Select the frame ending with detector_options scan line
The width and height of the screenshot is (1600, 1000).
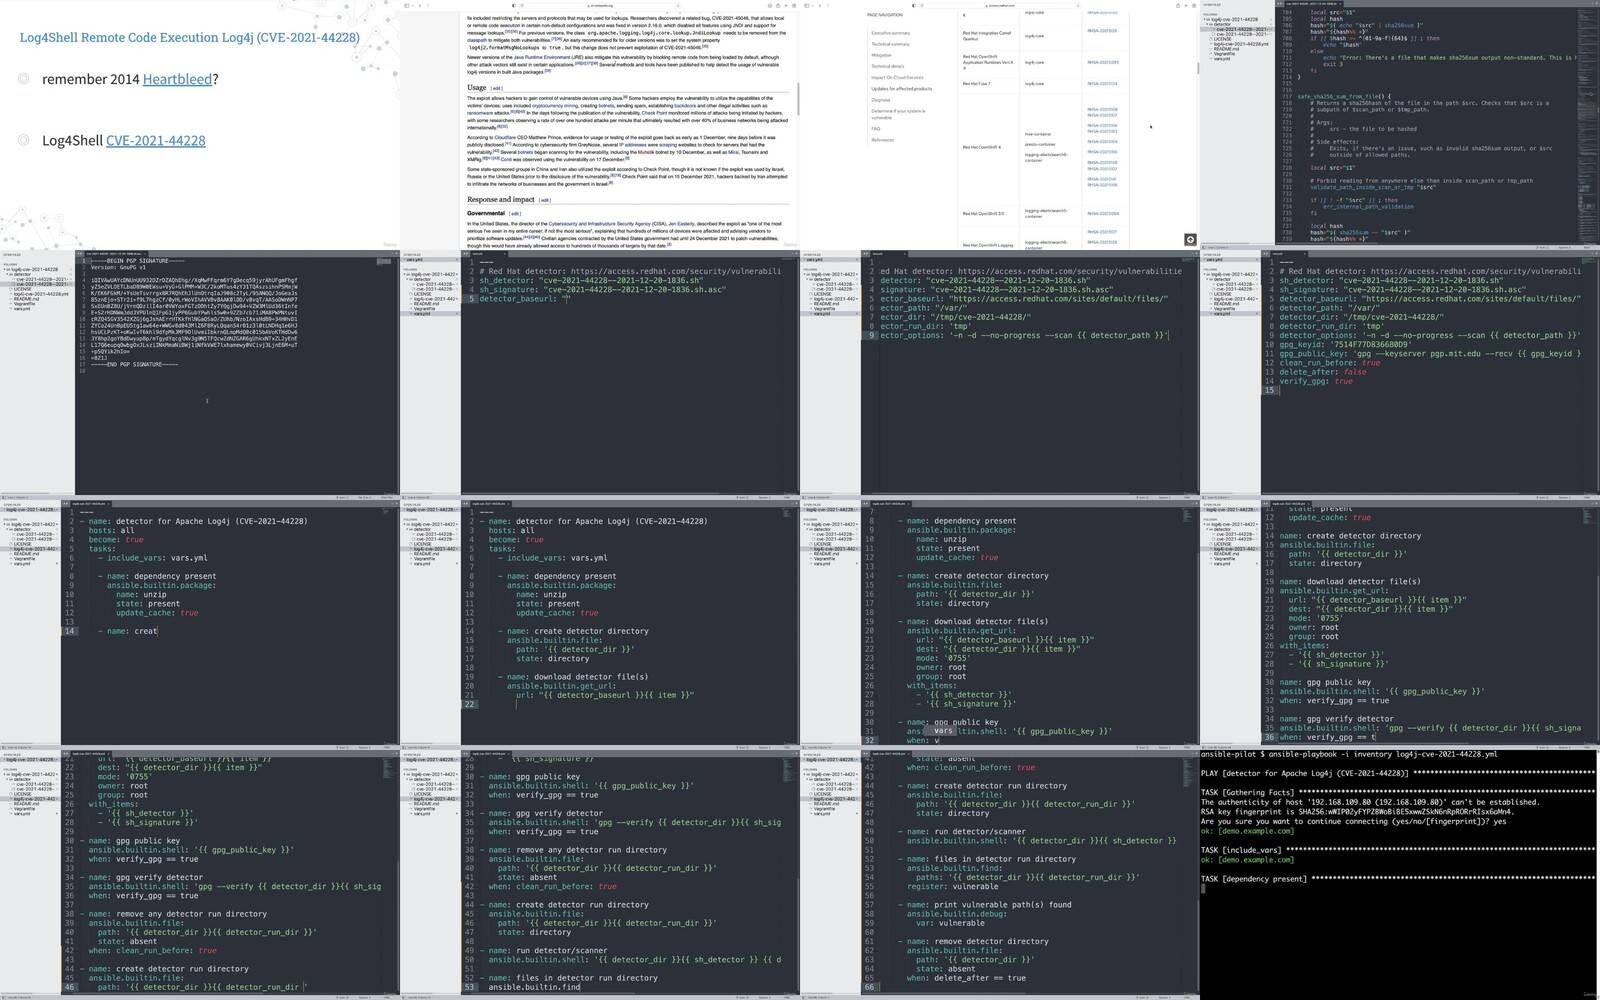click(x=1000, y=374)
